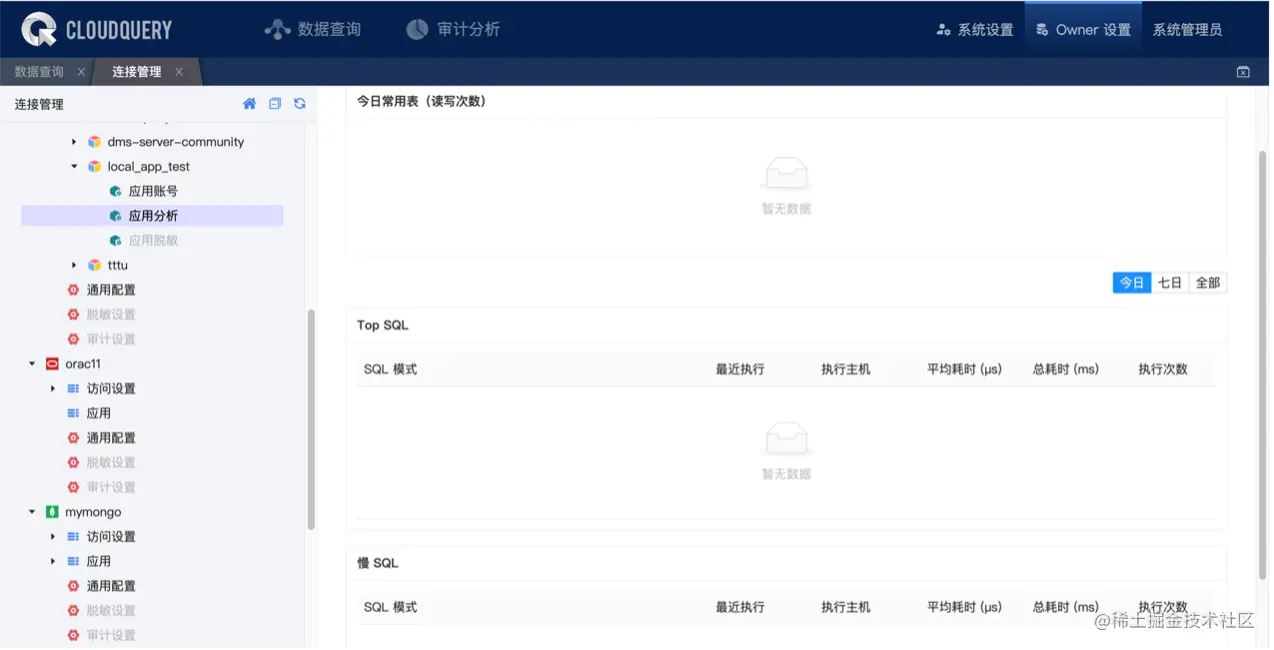Image resolution: width=1274 pixels, height=650 pixels.
Task: Expand 访问设置 under orac11
Action: [x=53, y=388]
